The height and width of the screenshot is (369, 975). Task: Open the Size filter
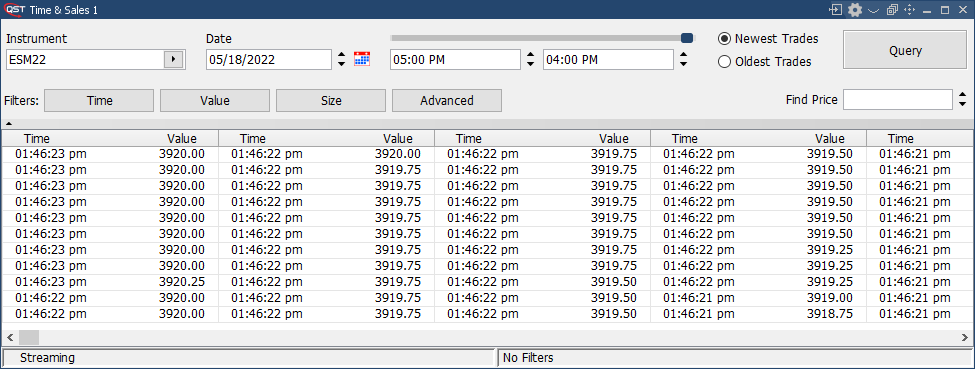point(331,100)
